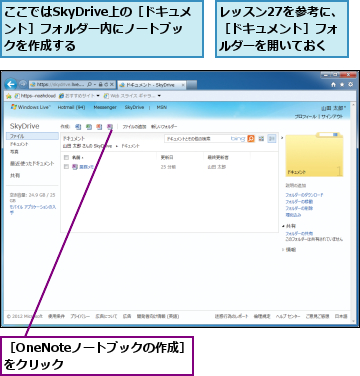The image size is (360, 376).
Task: Click the プロフィール link
Action: tap(306, 116)
